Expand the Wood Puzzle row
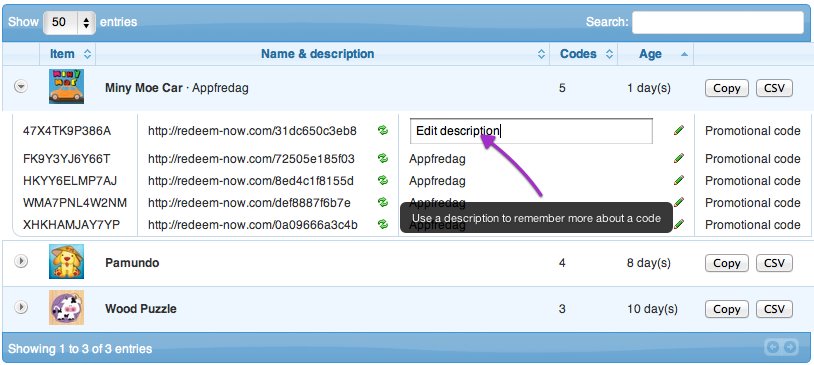The height and width of the screenshot is (365, 814). pos(21,307)
